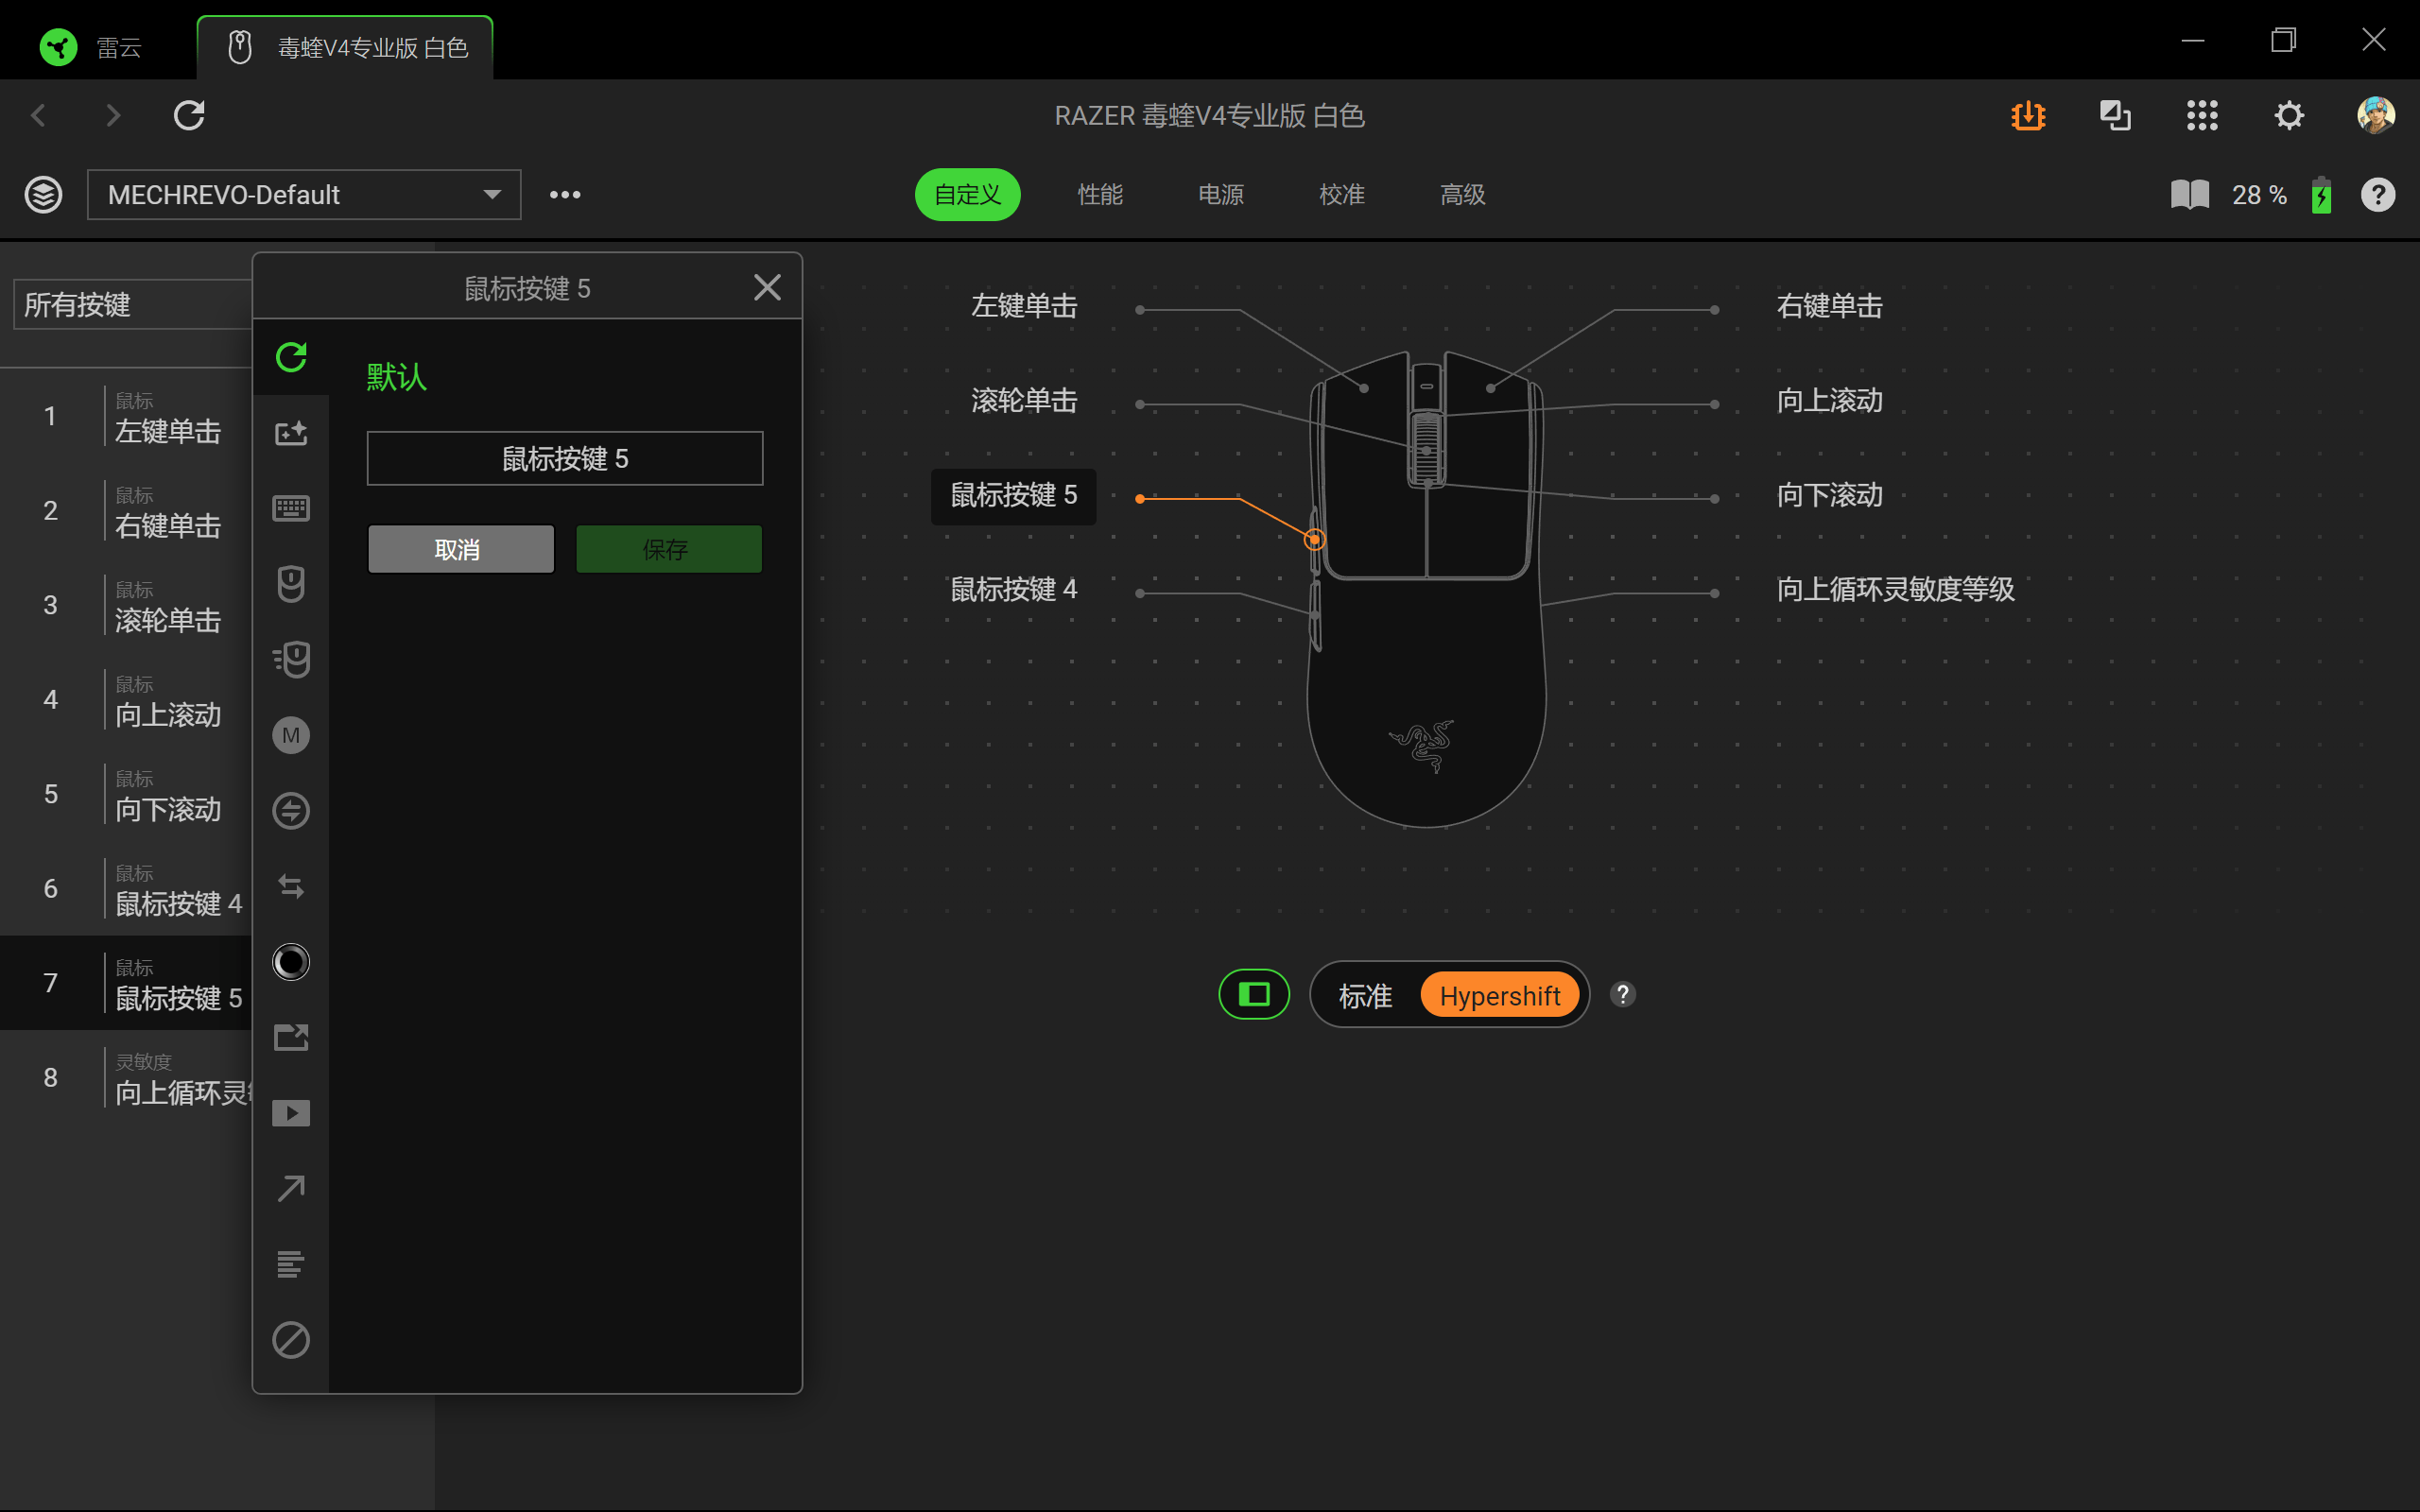The width and height of the screenshot is (2420, 1512).
Task: Select the keyboard function icon
Action: click(291, 508)
